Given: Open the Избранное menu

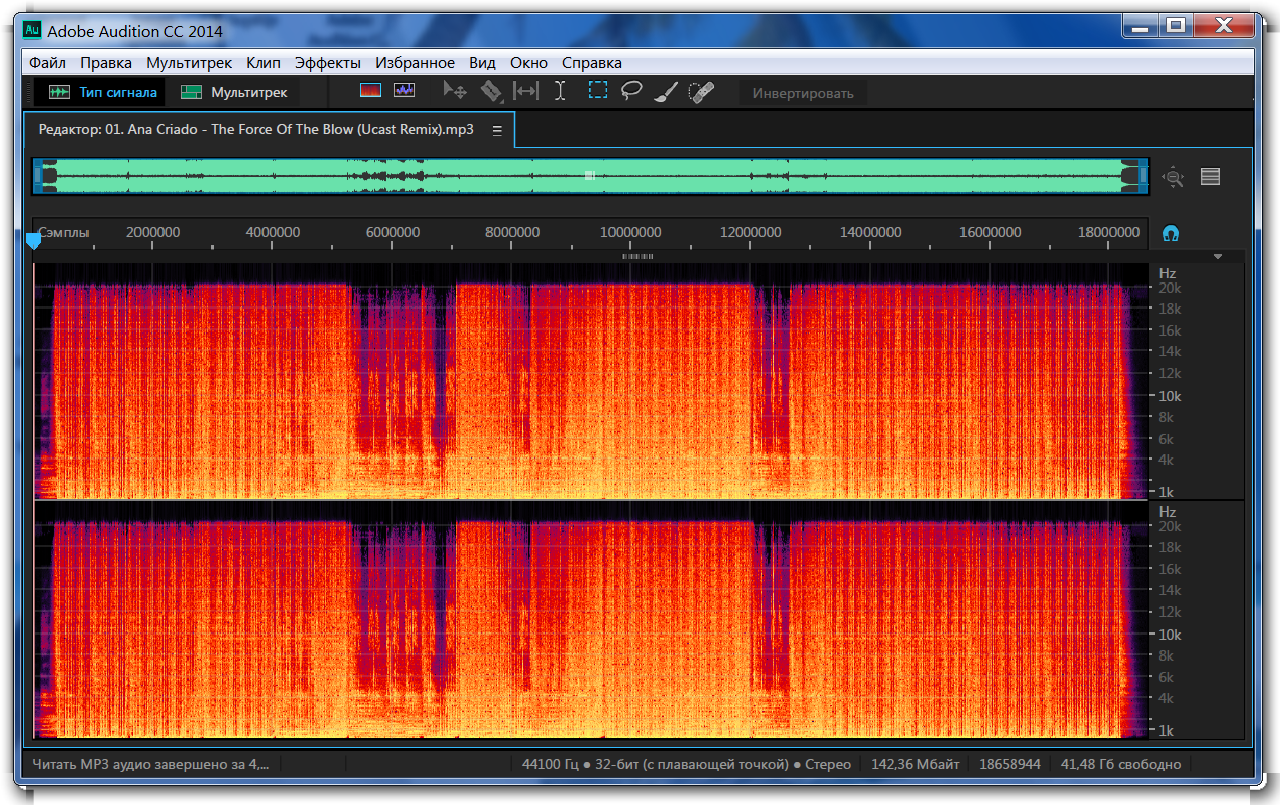Looking at the screenshot, I should click(414, 62).
